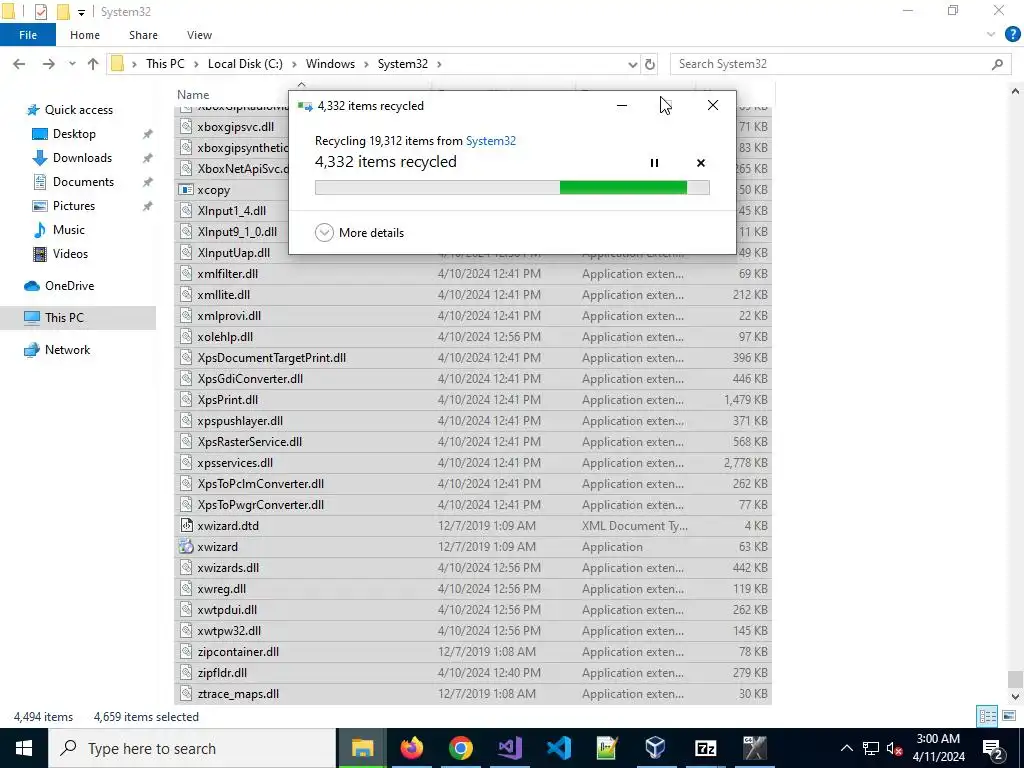Open 7-Zip from taskbar
The height and width of the screenshot is (768, 1024).
click(705, 748)
